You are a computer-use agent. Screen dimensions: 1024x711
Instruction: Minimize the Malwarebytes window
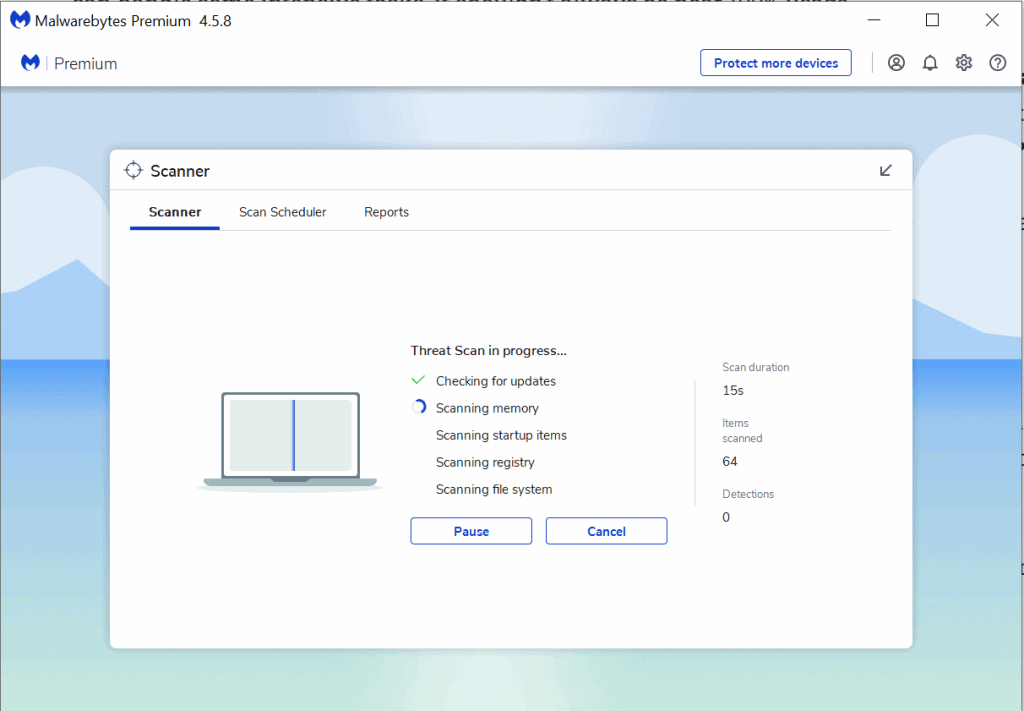click(874, 20)
